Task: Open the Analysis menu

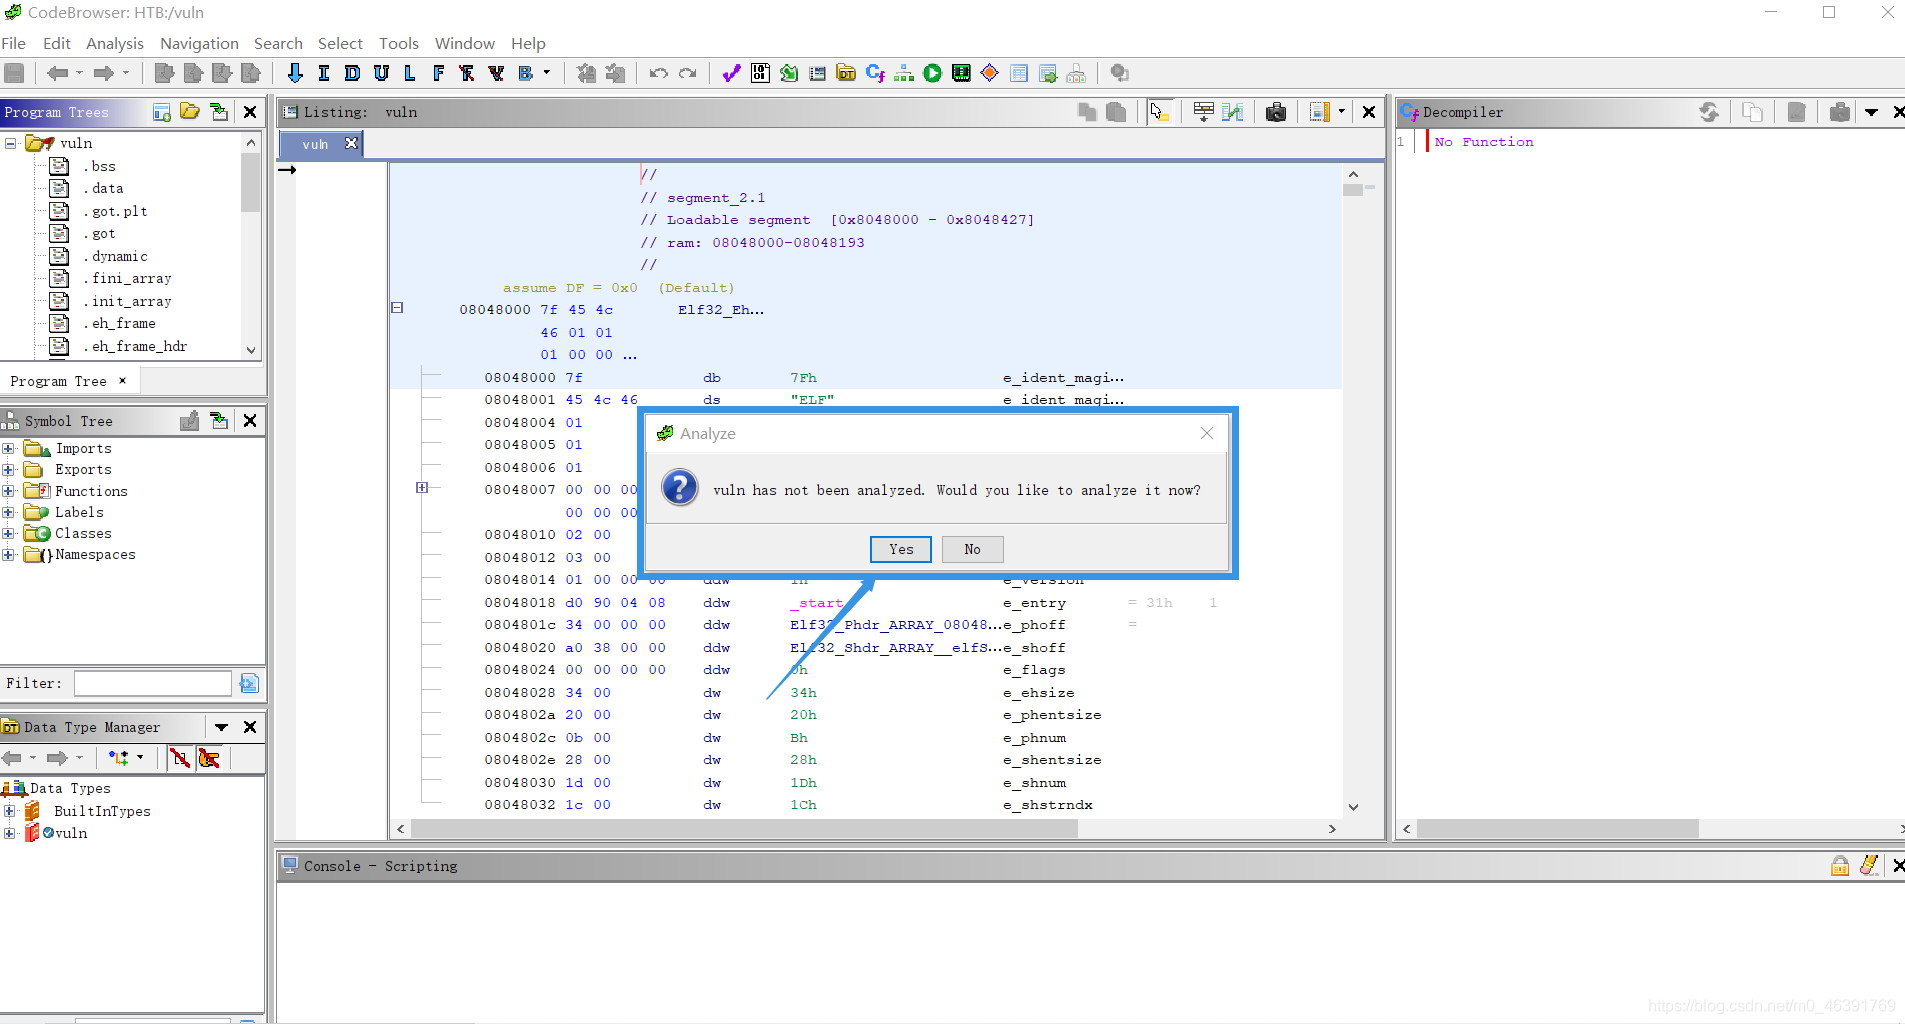Action: click(x=115, y=43)
